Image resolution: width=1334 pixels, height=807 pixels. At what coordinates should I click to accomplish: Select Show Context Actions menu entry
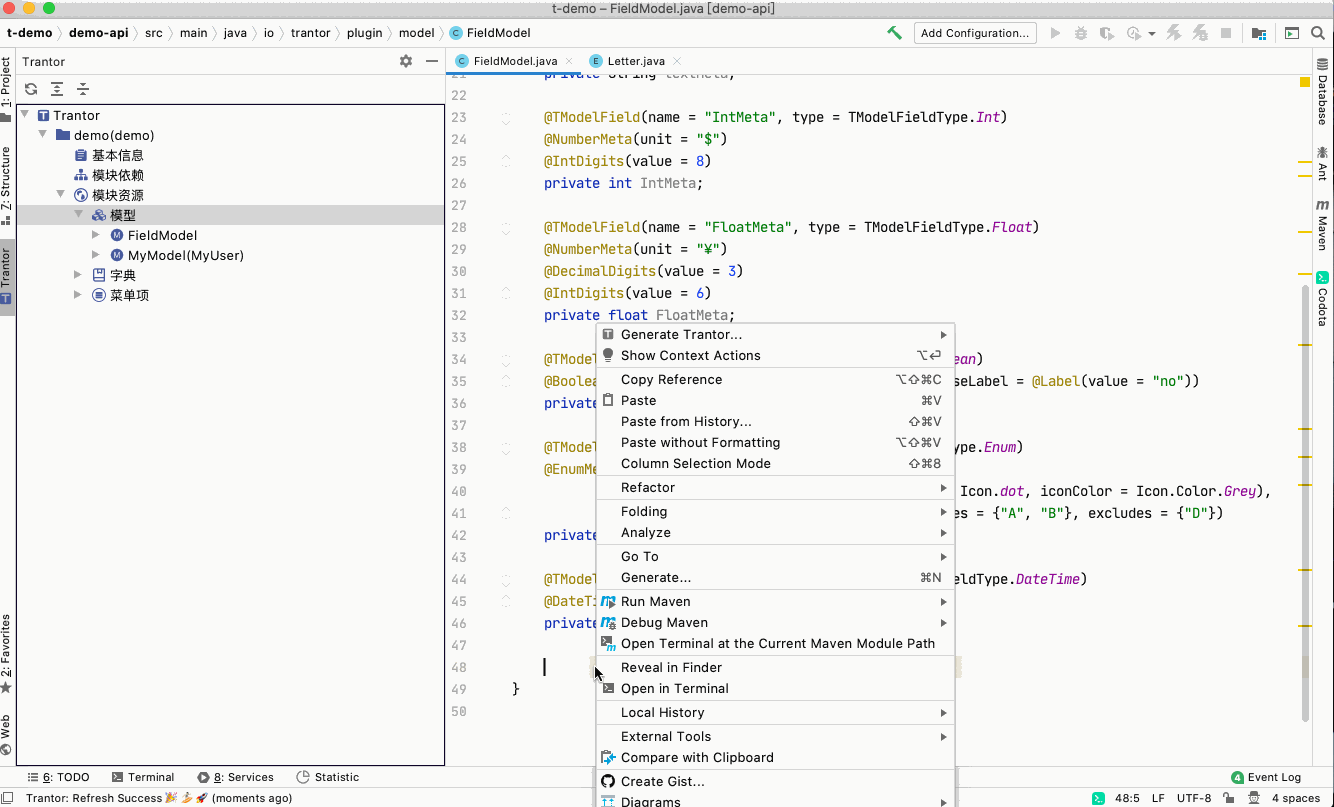click(775, 356)
